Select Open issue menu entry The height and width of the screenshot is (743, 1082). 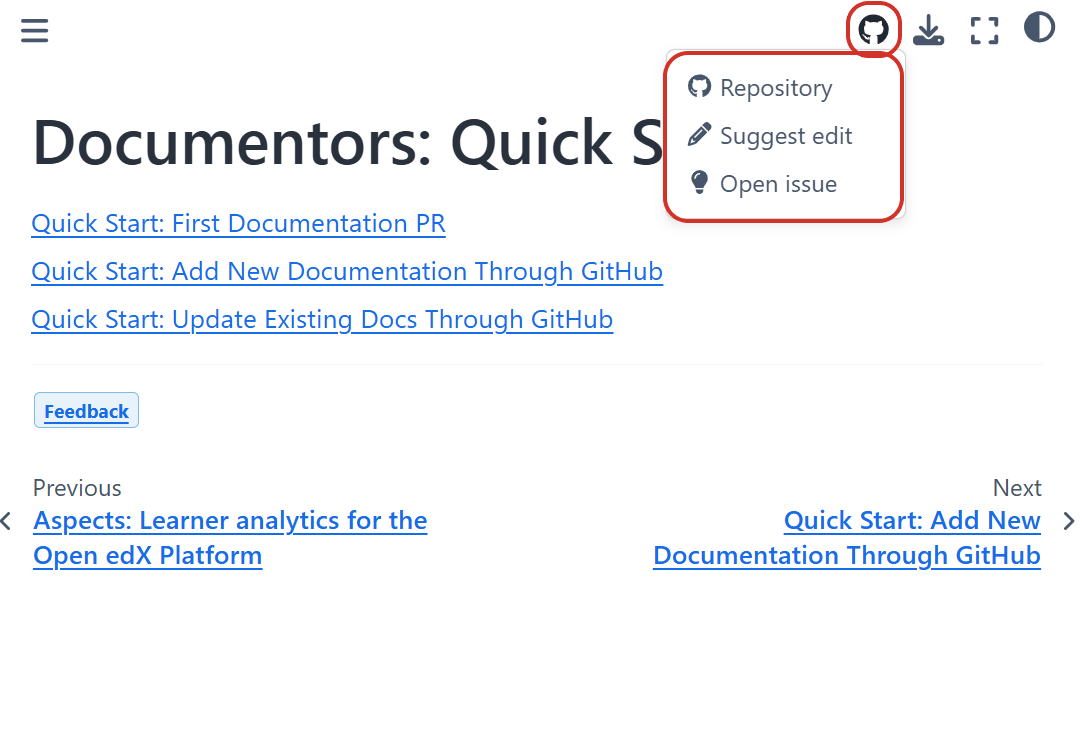tap(778, 184)
